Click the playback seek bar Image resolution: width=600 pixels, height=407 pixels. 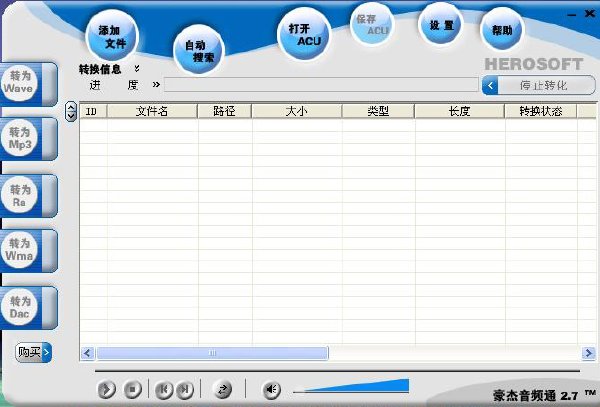click(337, 371)
